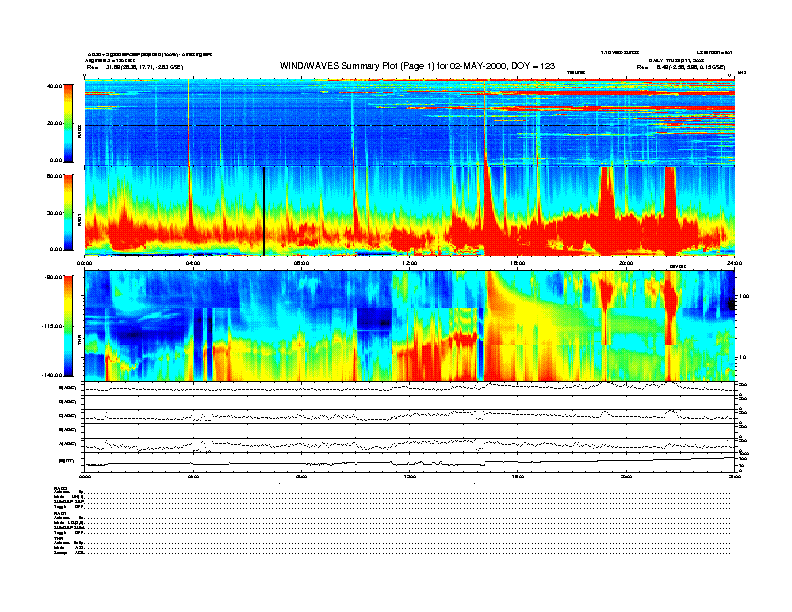792x612 pixels.
Task: Click the 10 frequency label beside TNR panel
Action: click(x=744, y=358)
